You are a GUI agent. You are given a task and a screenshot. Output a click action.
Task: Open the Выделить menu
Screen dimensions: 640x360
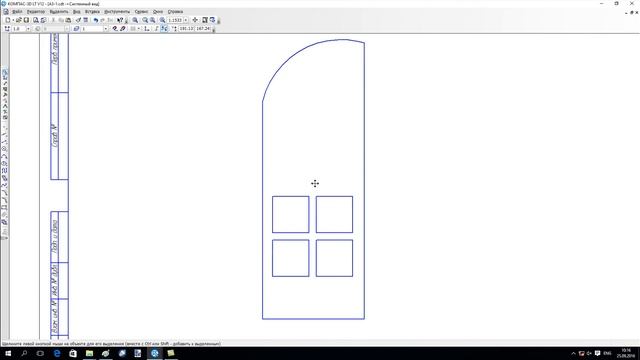pyautogui.click(x=59, y=12)
